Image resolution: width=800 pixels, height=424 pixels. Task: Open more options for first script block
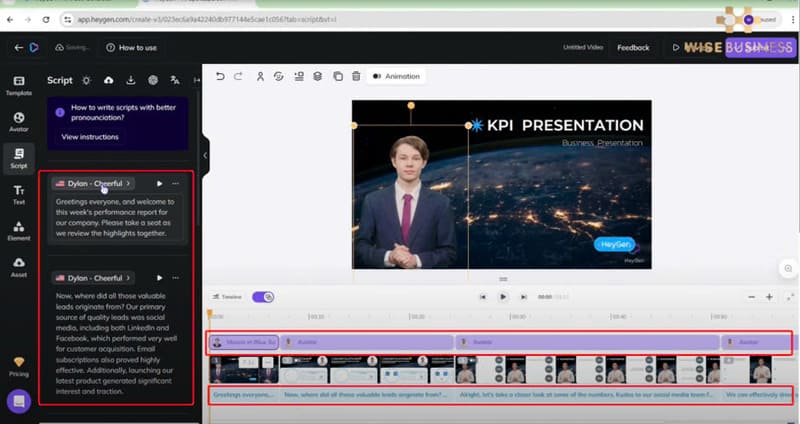click(176, 184)
